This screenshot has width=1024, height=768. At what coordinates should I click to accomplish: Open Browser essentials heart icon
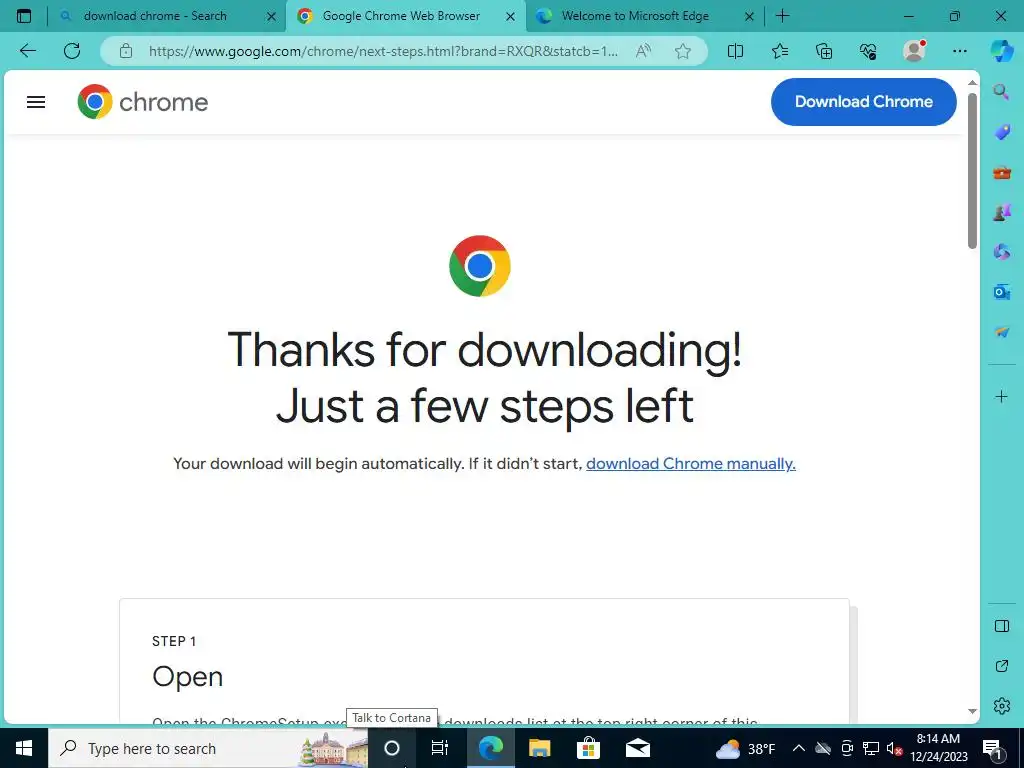pyautogui.click(x=868, y=51)
